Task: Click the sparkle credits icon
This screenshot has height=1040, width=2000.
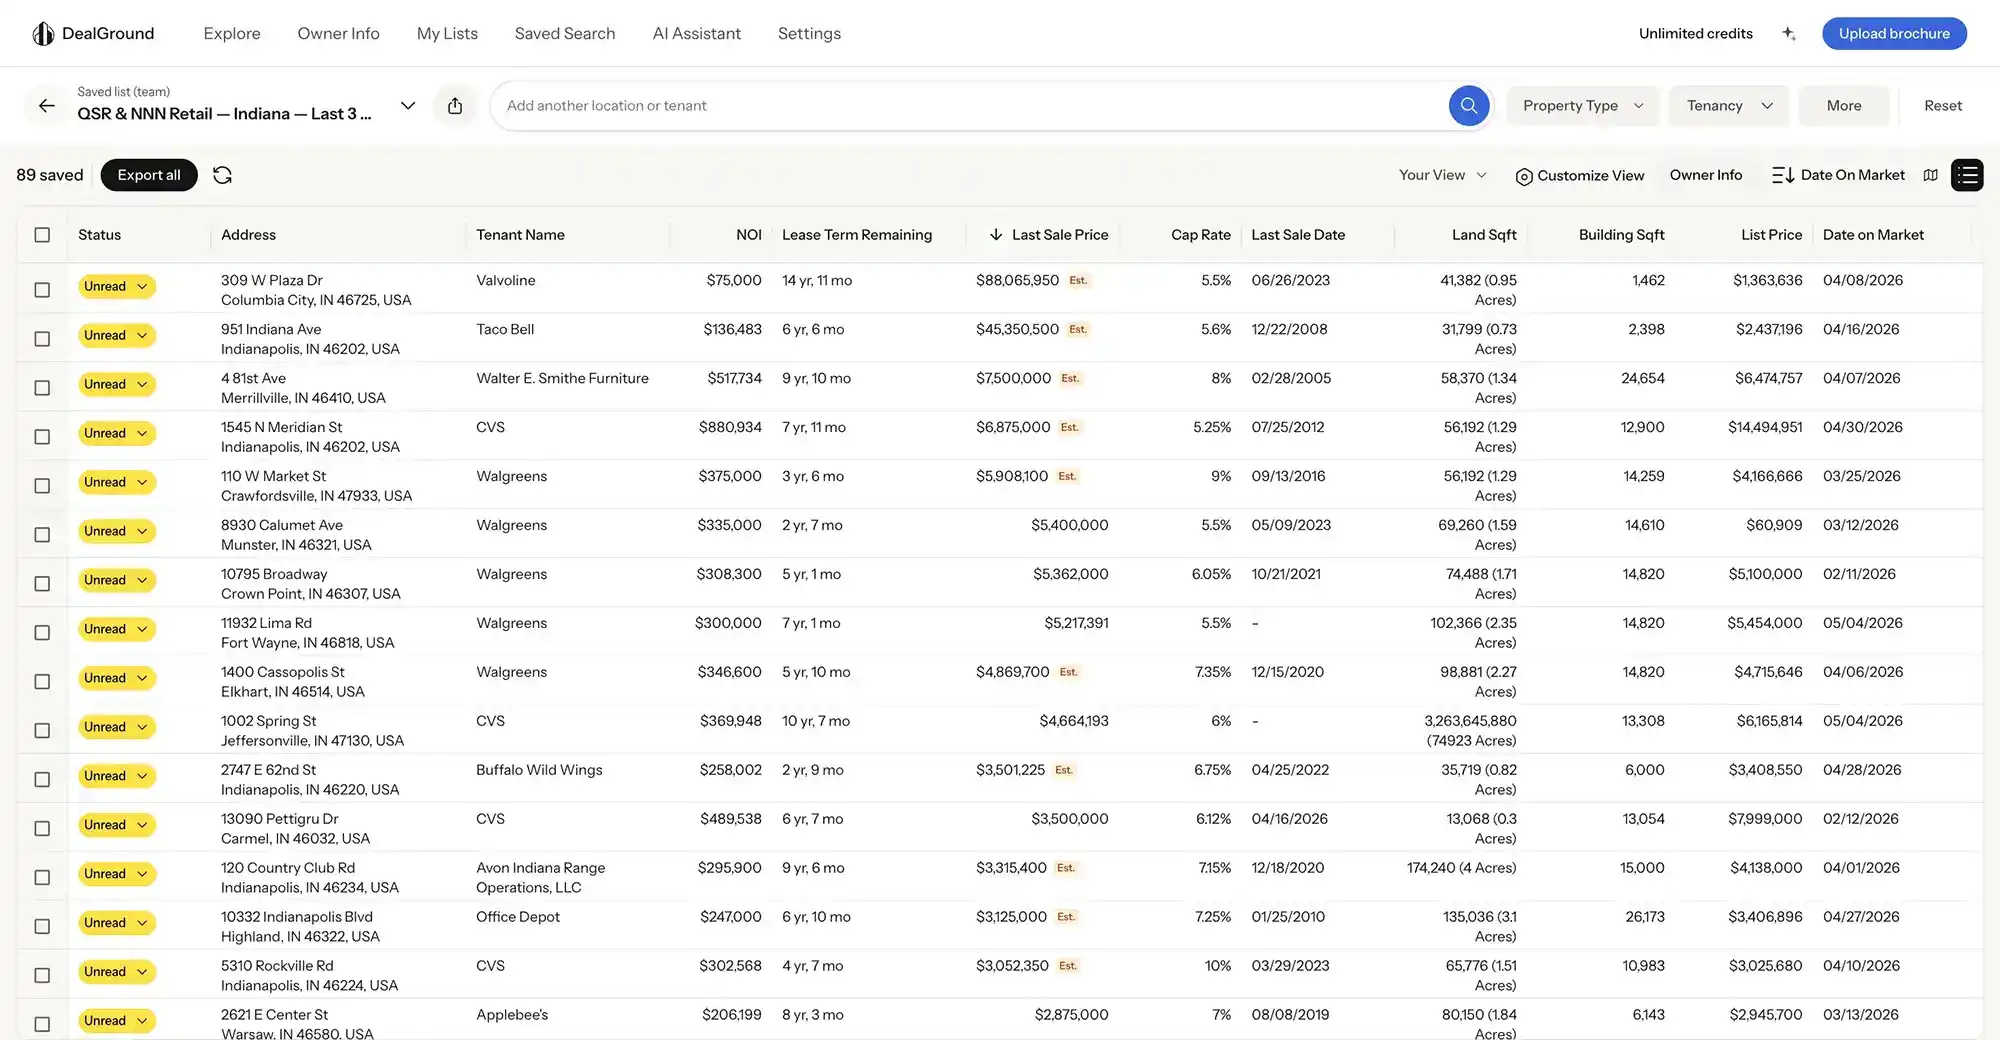Action: tap(1789, 34)
